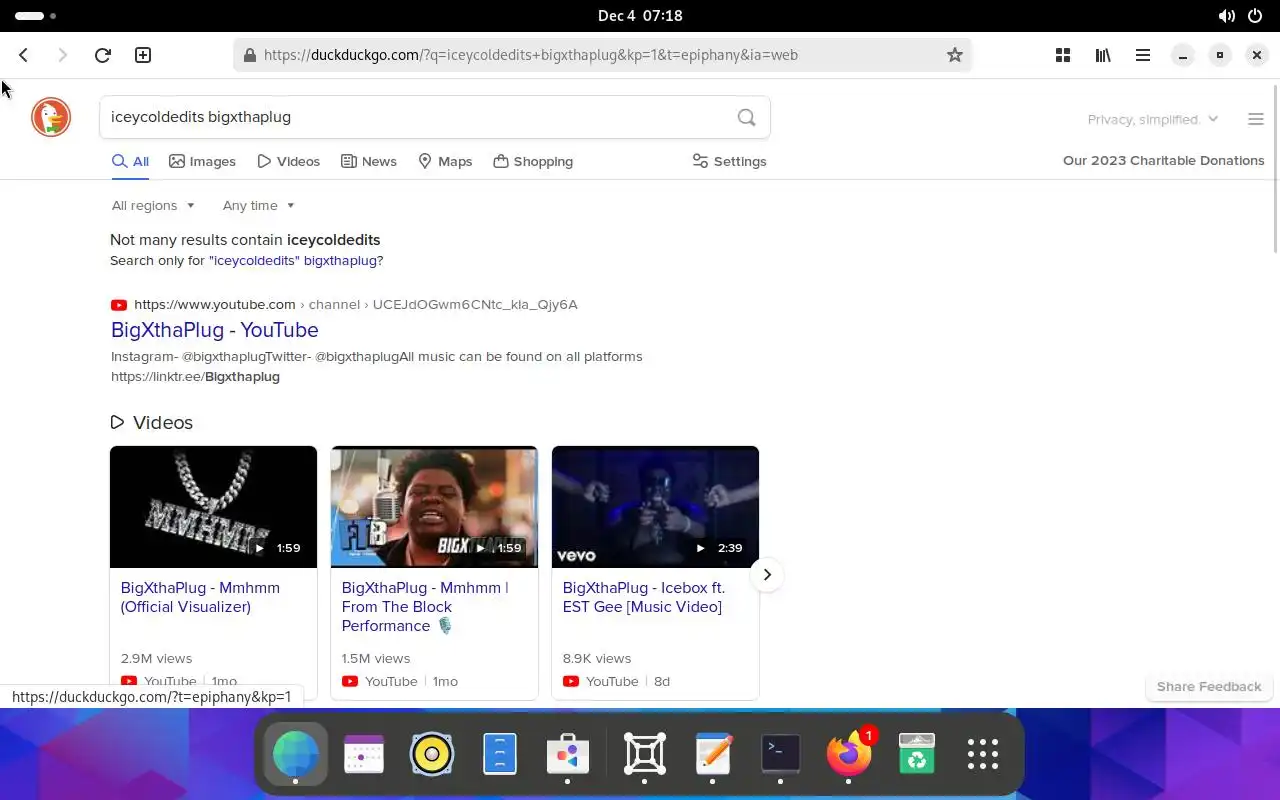The image size is (1280, 800).
Task: Open the DuckDuckGo side menu
Action: coord(1256,119)
